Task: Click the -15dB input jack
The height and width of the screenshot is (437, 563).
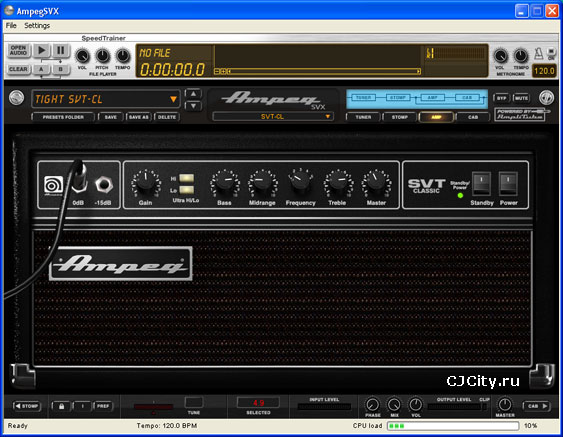Action: [104, 185]
